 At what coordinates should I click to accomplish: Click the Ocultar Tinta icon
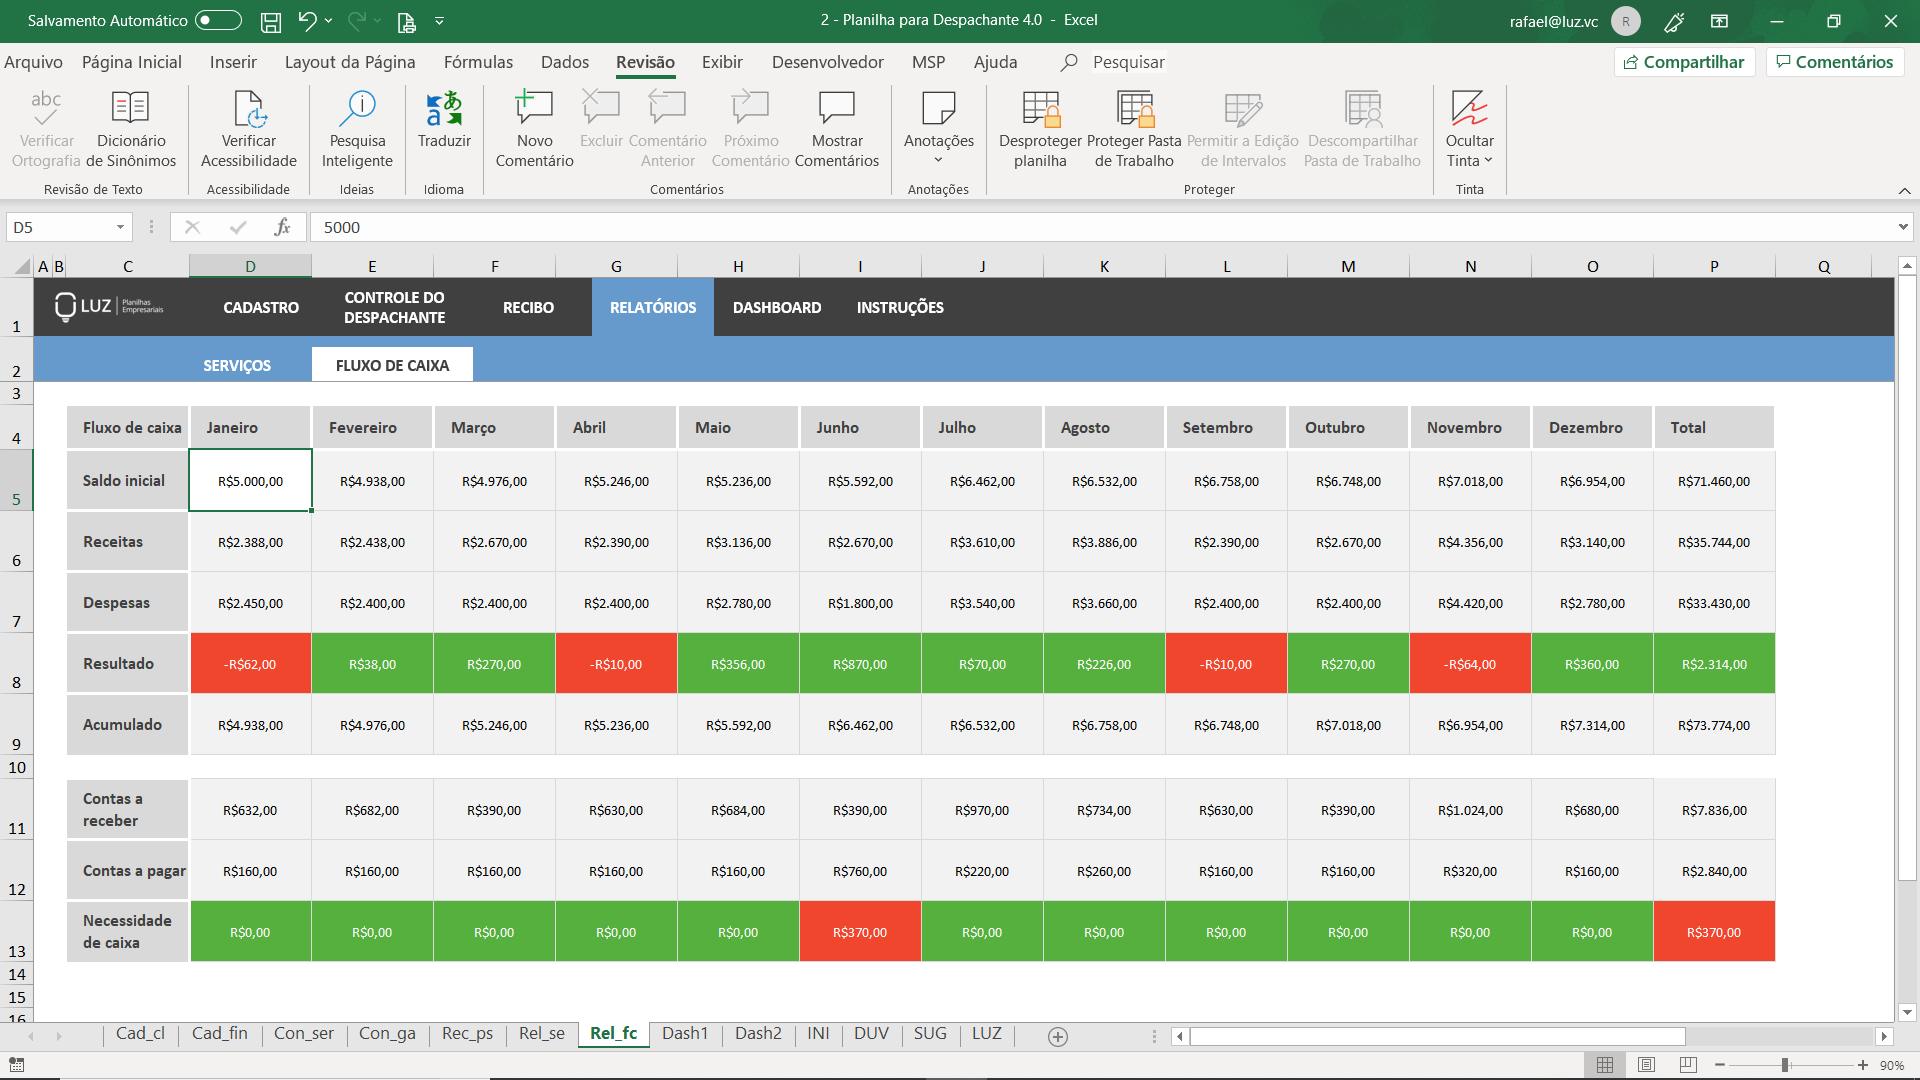(1469, 108)
